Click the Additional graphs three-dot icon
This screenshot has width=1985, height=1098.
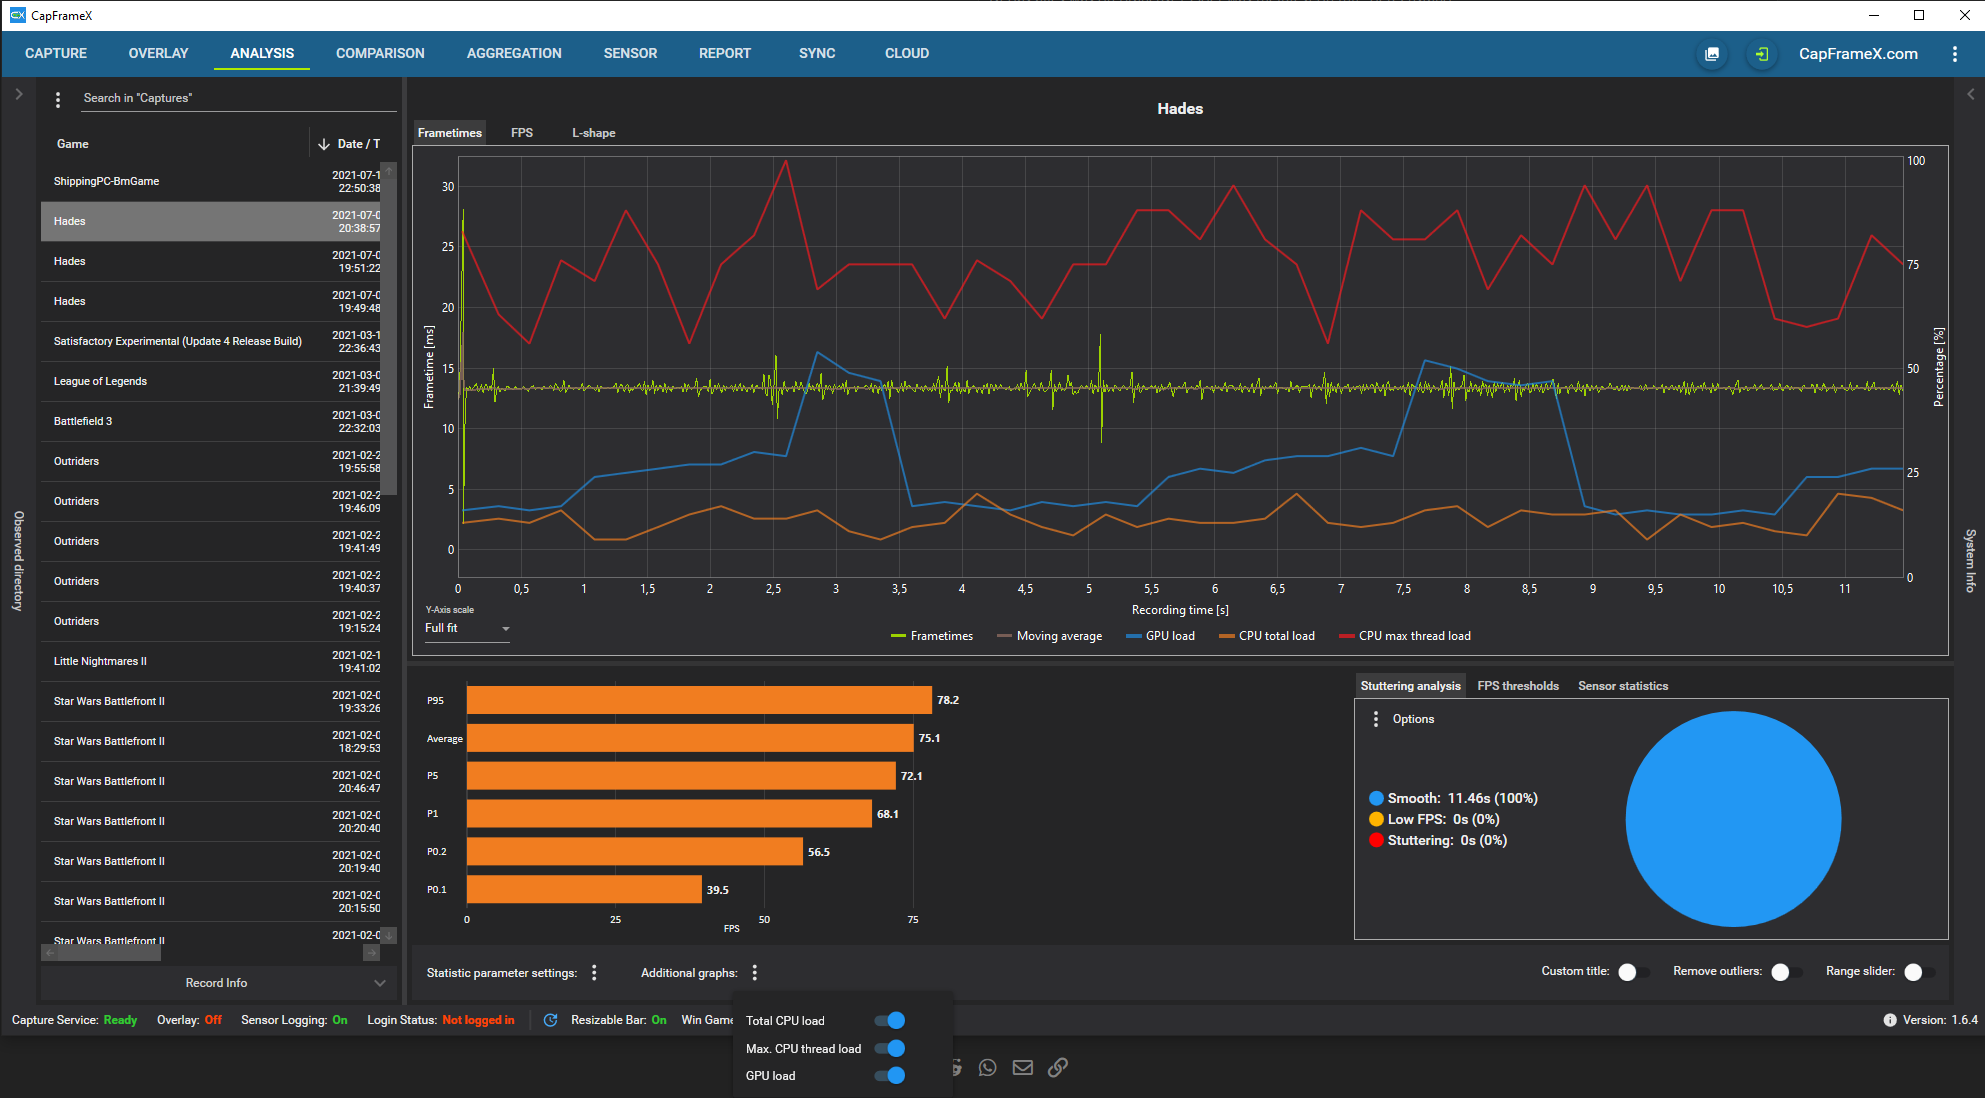coord(755,973)
